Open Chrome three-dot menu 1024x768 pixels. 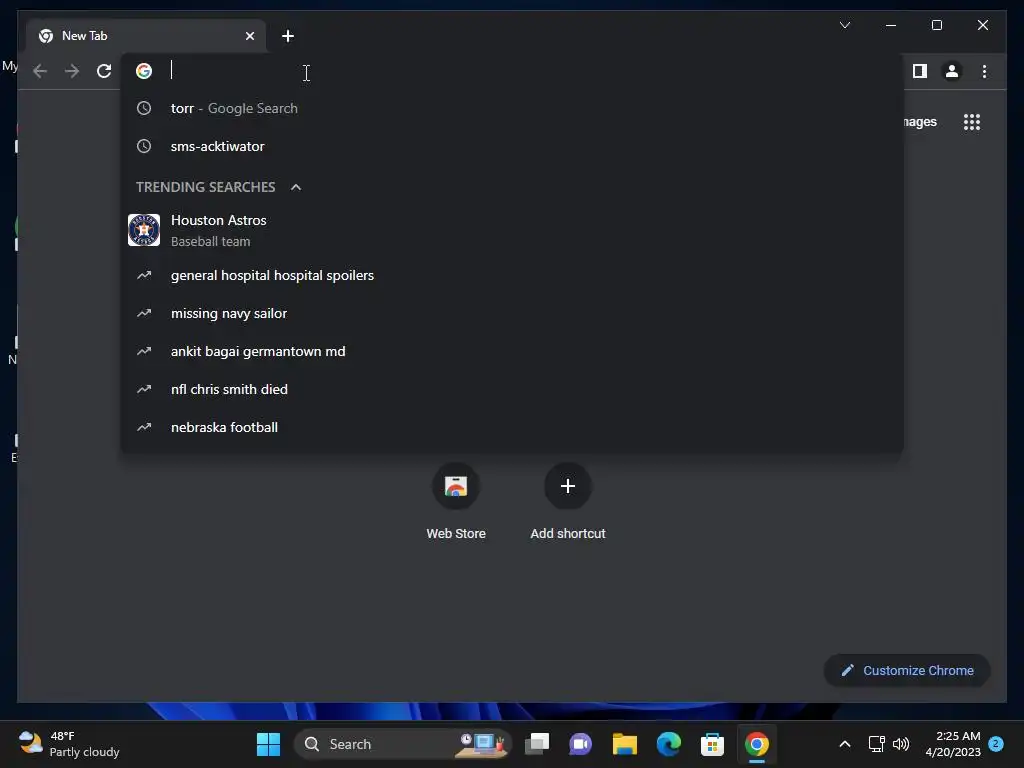coord(984,71)
